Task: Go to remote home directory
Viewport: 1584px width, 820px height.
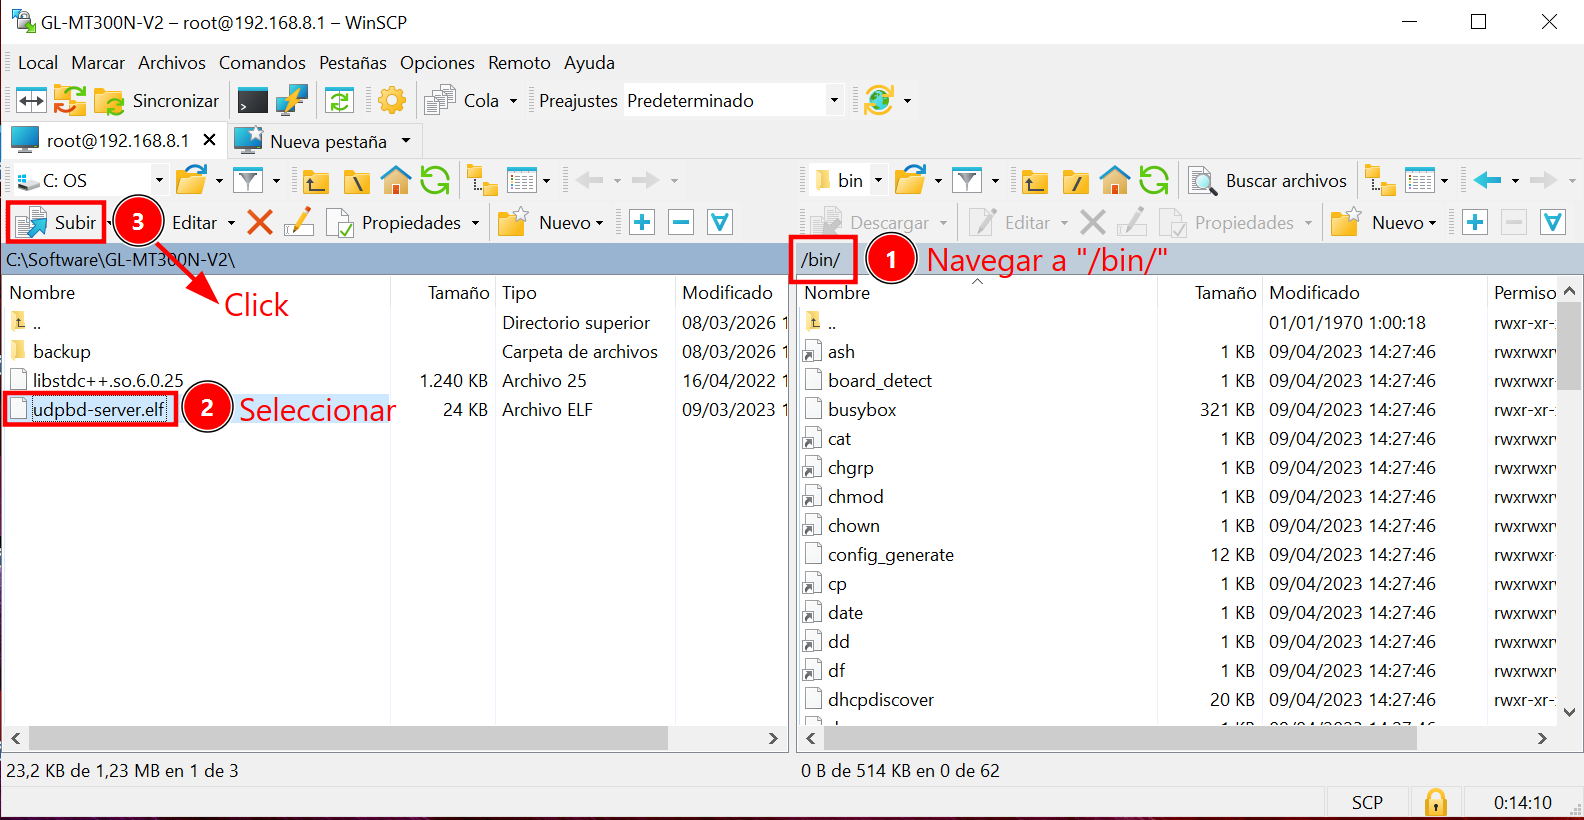Action: click(1114, 181)
